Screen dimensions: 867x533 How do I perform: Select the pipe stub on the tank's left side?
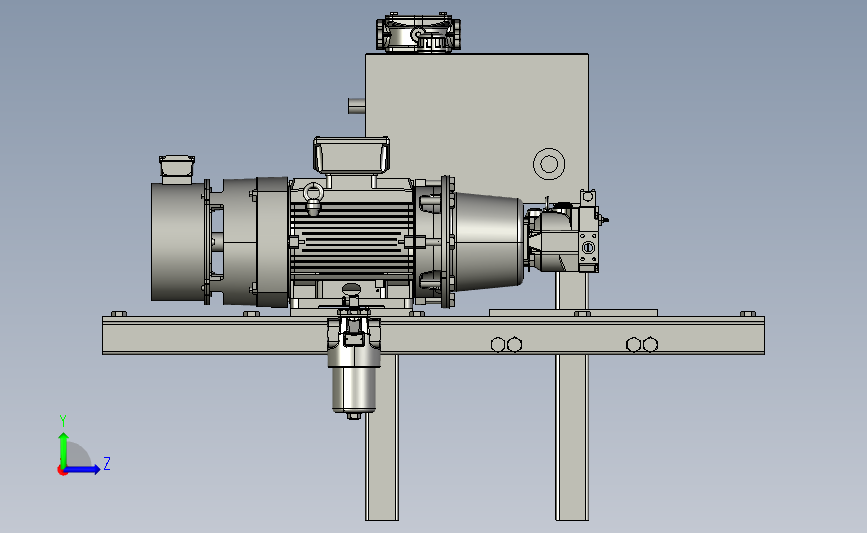click(x=357, y=105)
